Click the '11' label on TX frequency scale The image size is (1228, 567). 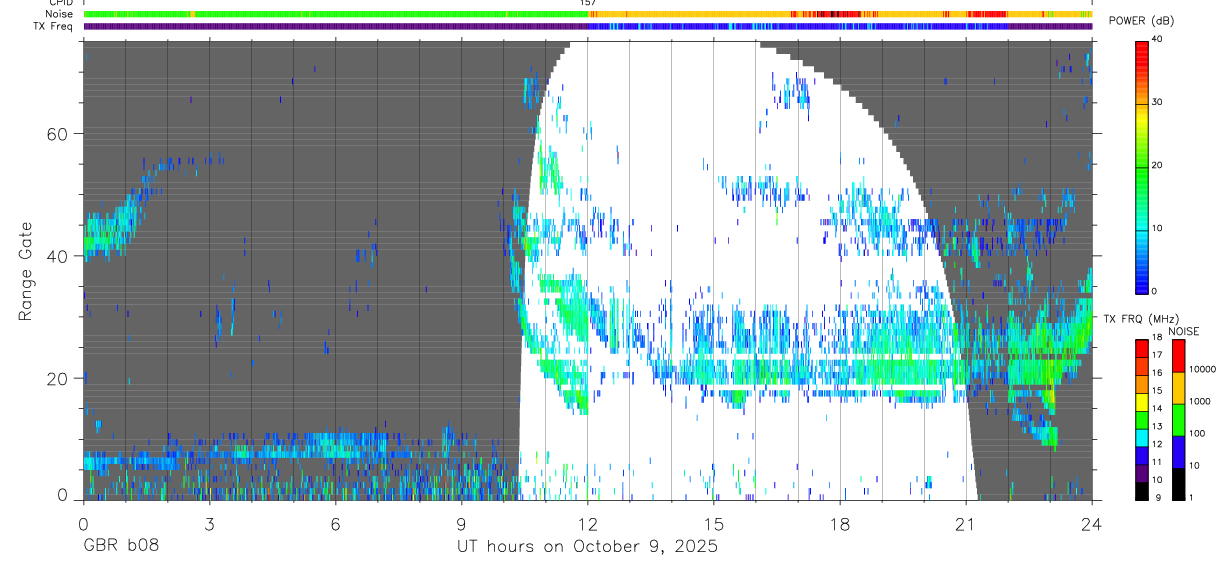click(x=1157, y=462)
